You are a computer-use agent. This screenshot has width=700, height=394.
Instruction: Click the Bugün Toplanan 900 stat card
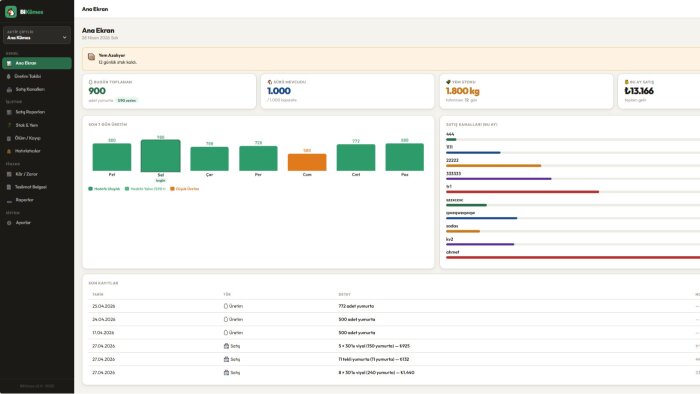(169, 91)
